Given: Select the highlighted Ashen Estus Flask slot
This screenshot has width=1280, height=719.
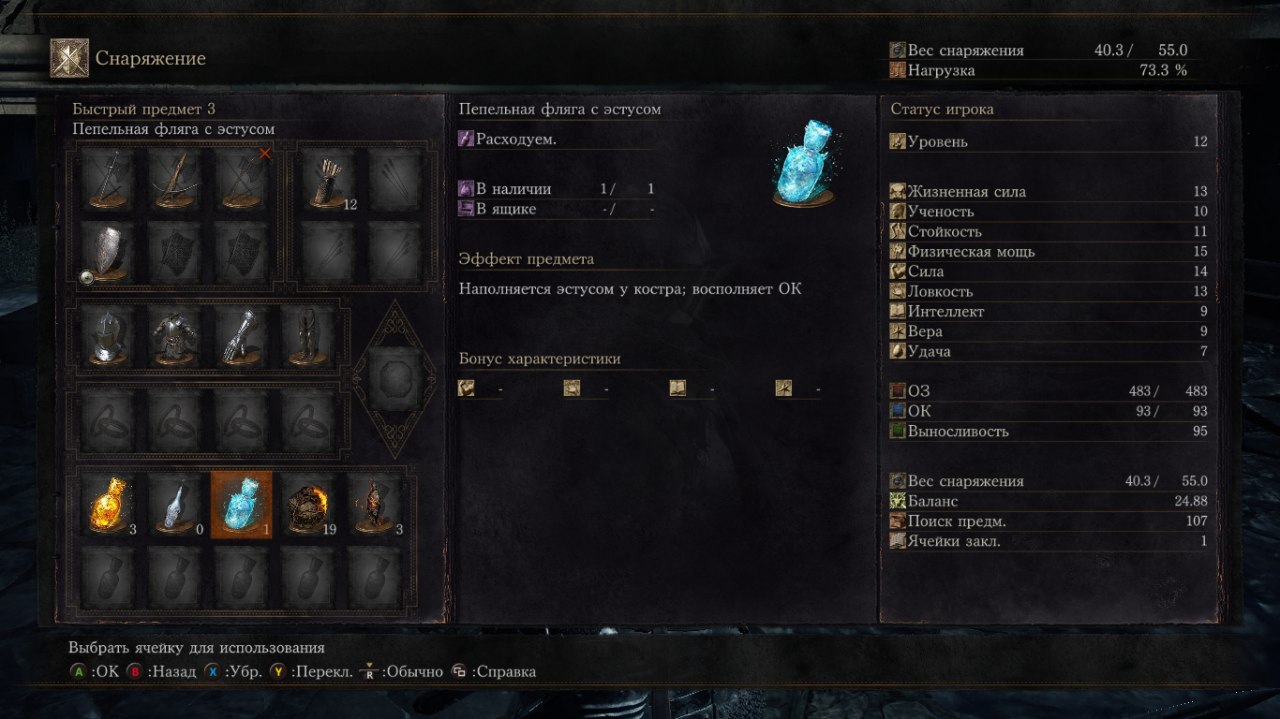Looking at the screenshot, I should pyautogui.click(x=241, y=505).
